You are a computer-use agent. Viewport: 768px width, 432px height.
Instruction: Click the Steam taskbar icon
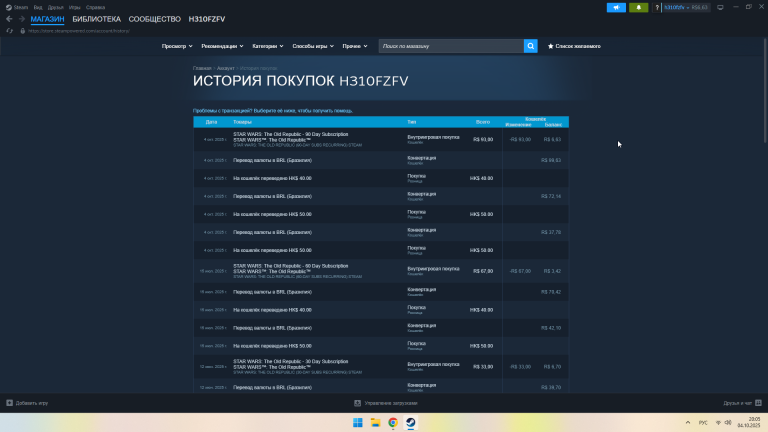(x=410, y=423)
